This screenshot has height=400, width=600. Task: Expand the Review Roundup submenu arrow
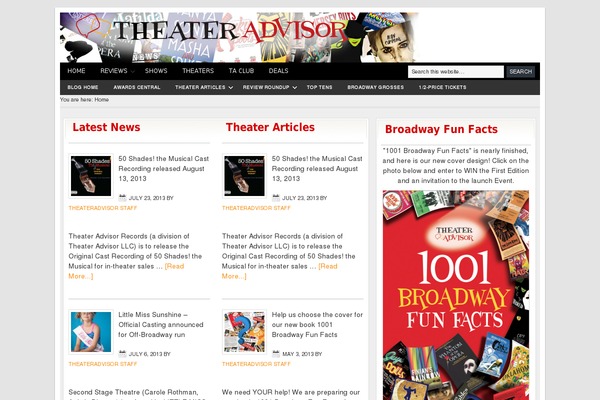[x=295, y=88]
